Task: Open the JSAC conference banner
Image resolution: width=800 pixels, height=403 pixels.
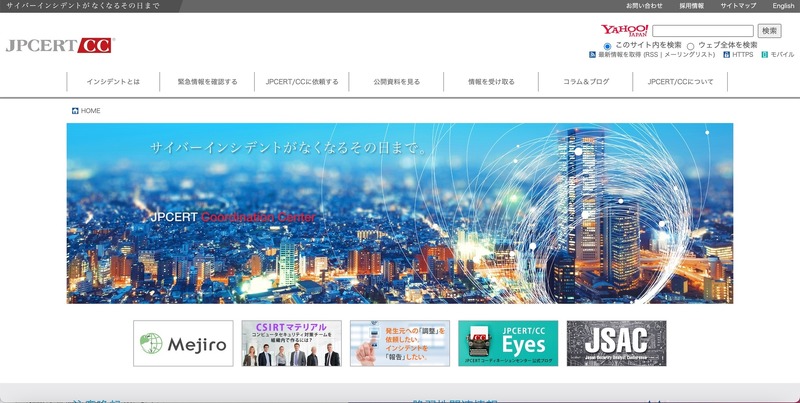Action: coord(616,343)
